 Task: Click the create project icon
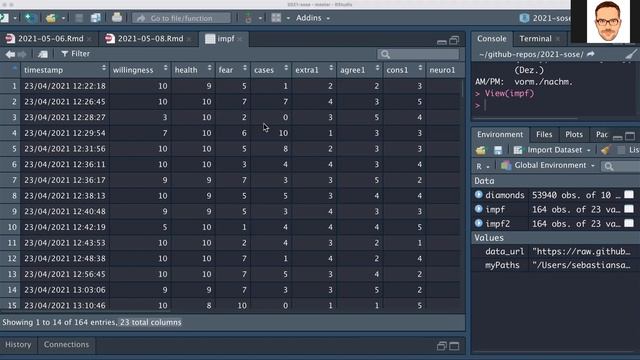coord(30,18)
